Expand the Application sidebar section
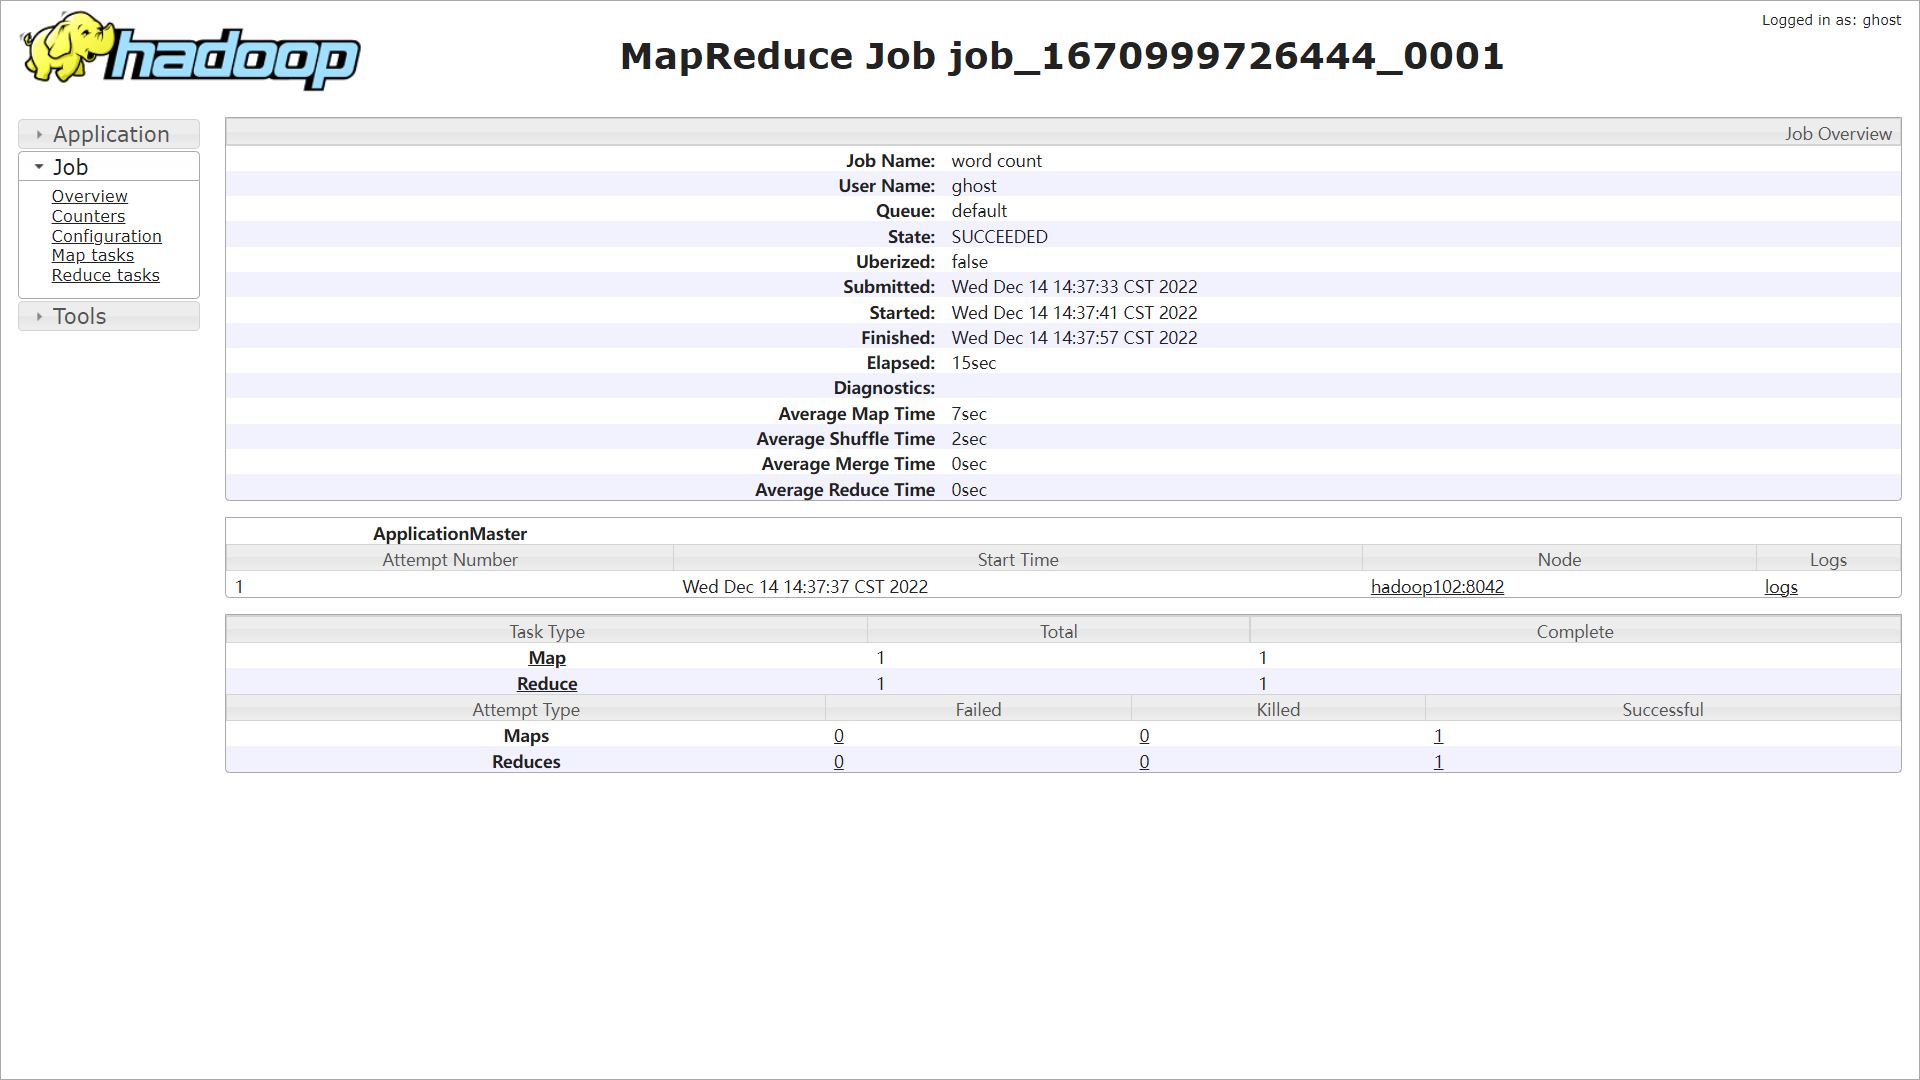Viewport: 1920px width, 1080px height. (110, 134)
